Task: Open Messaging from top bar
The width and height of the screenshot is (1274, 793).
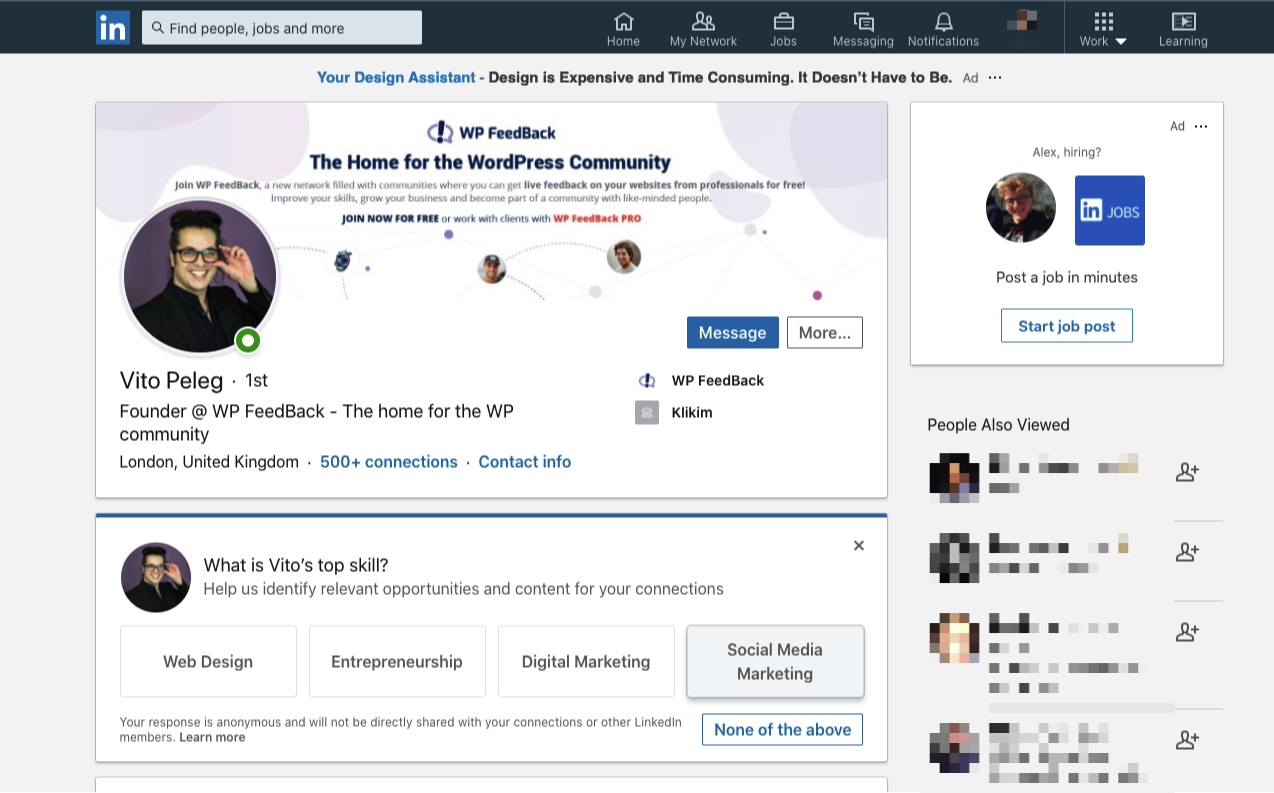Action: point(863,29)
